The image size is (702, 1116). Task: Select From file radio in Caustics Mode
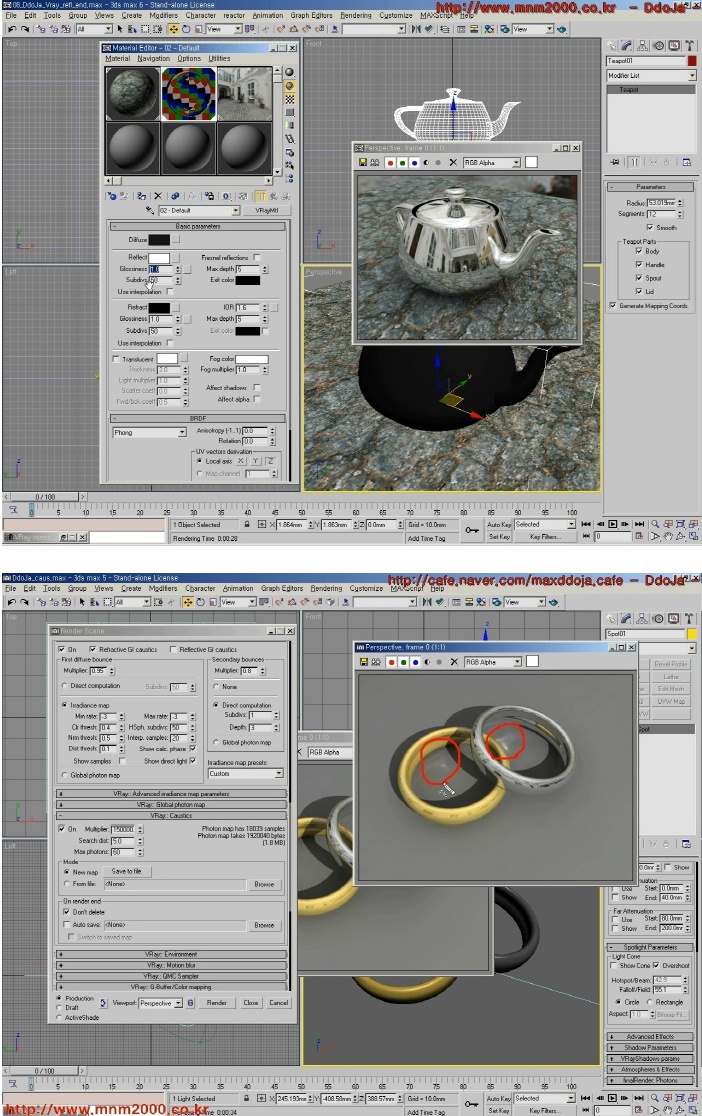pos(67,884)
